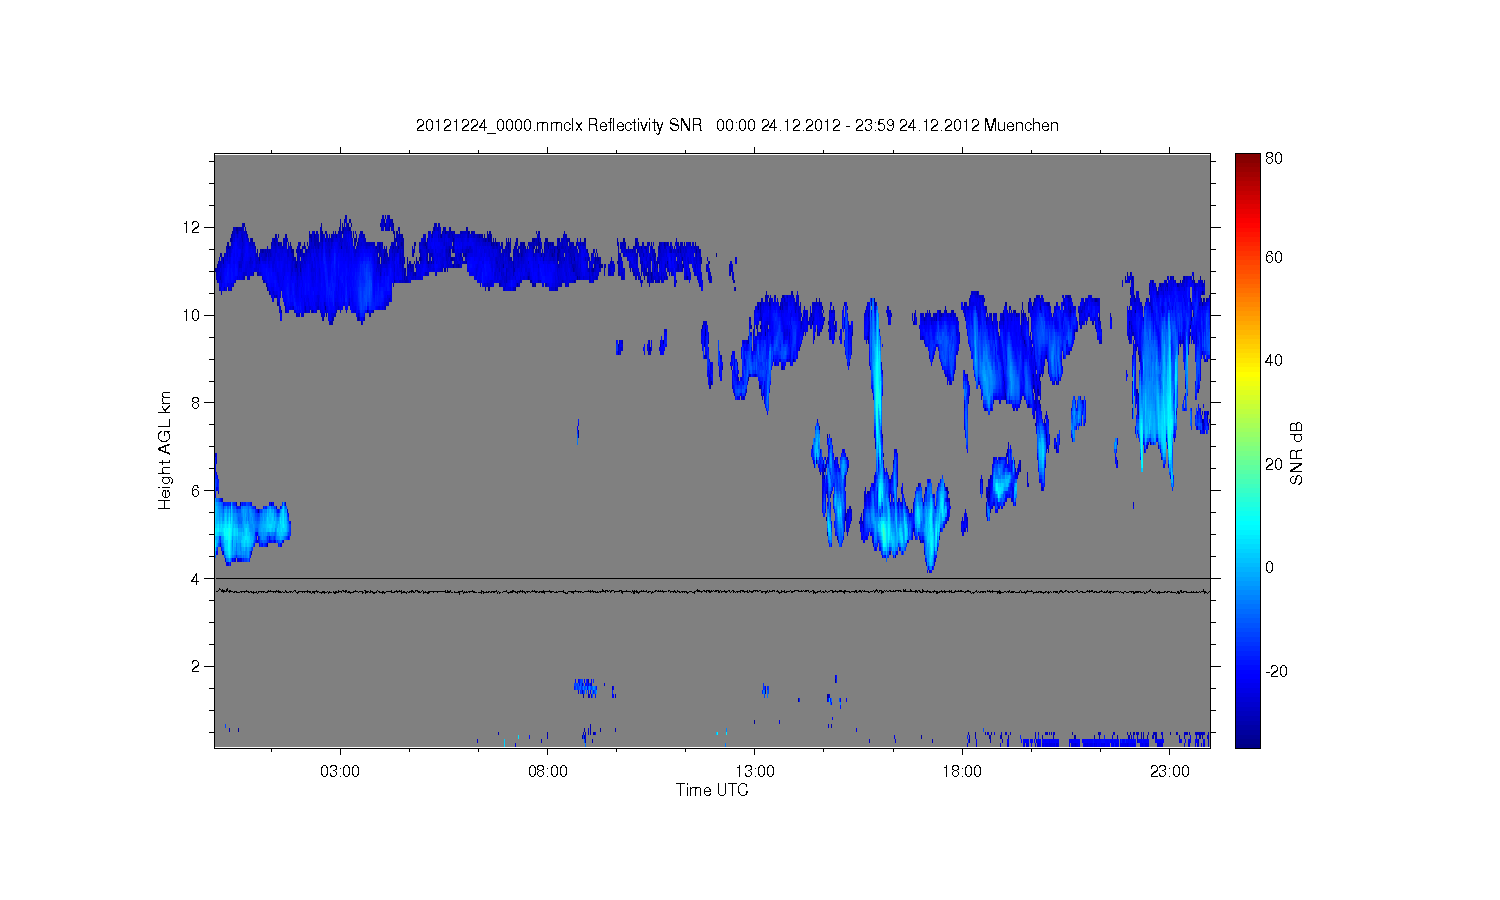
Task: Click the height tick label 8
Action: (x=196, y=403)
